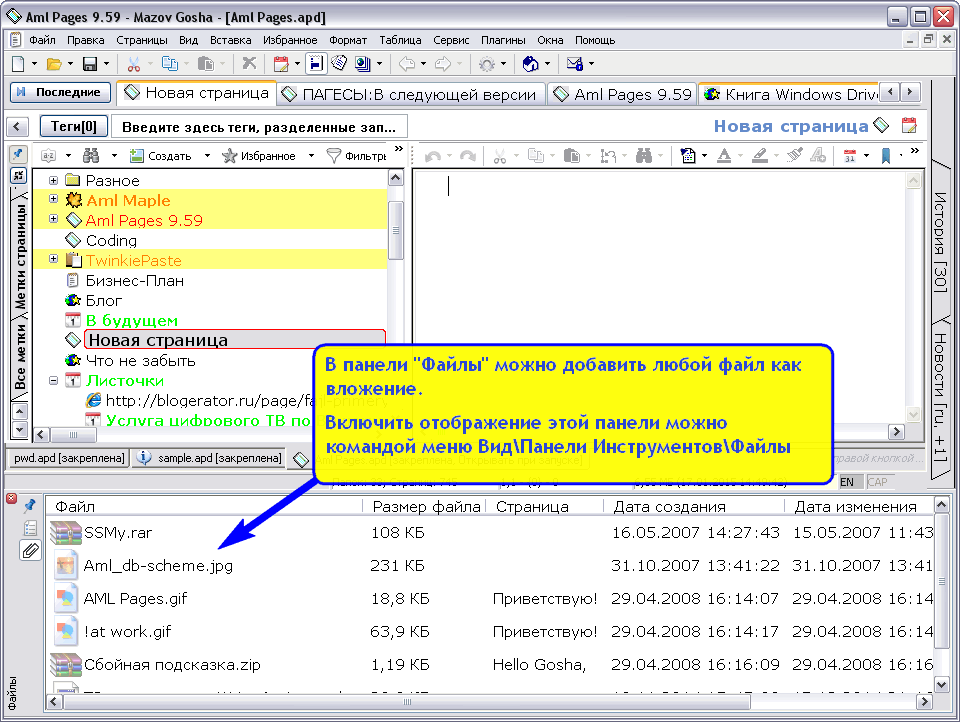Open the Сервис menu
This screenshot has width=960, height=722.
pyautogui.click(x=451, y=40)
